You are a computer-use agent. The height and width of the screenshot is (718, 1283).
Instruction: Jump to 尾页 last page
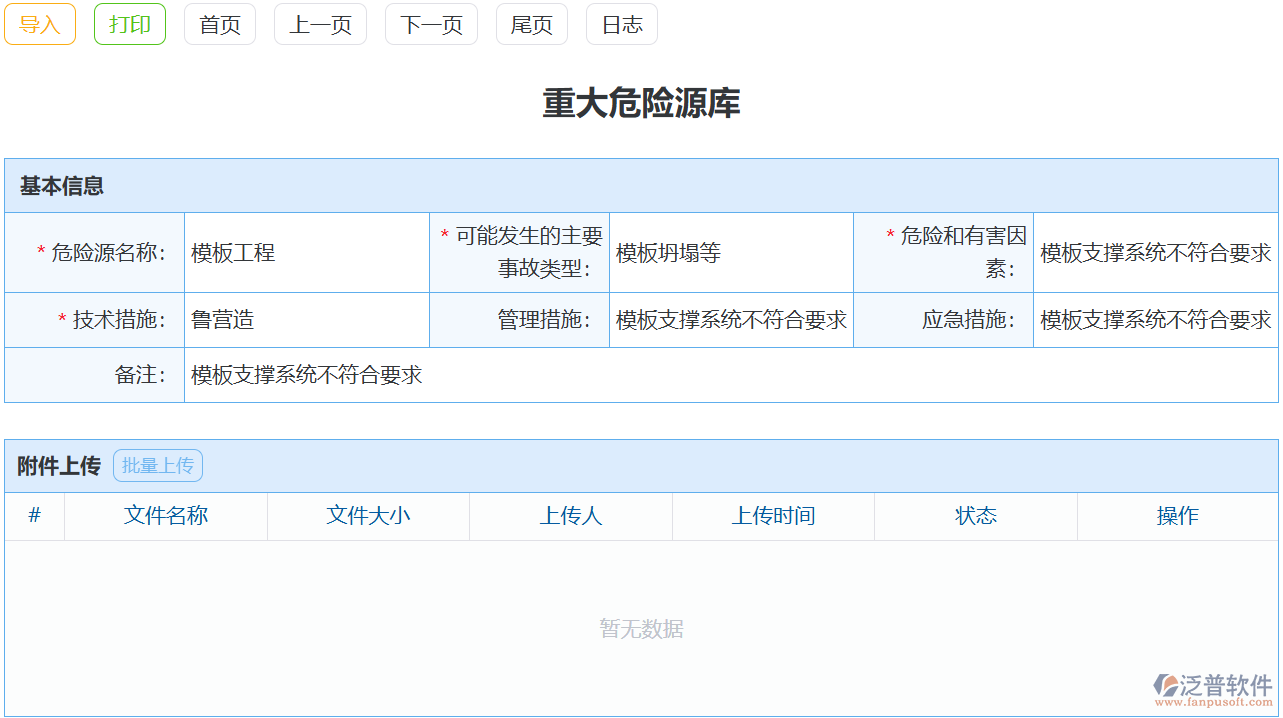531,24
